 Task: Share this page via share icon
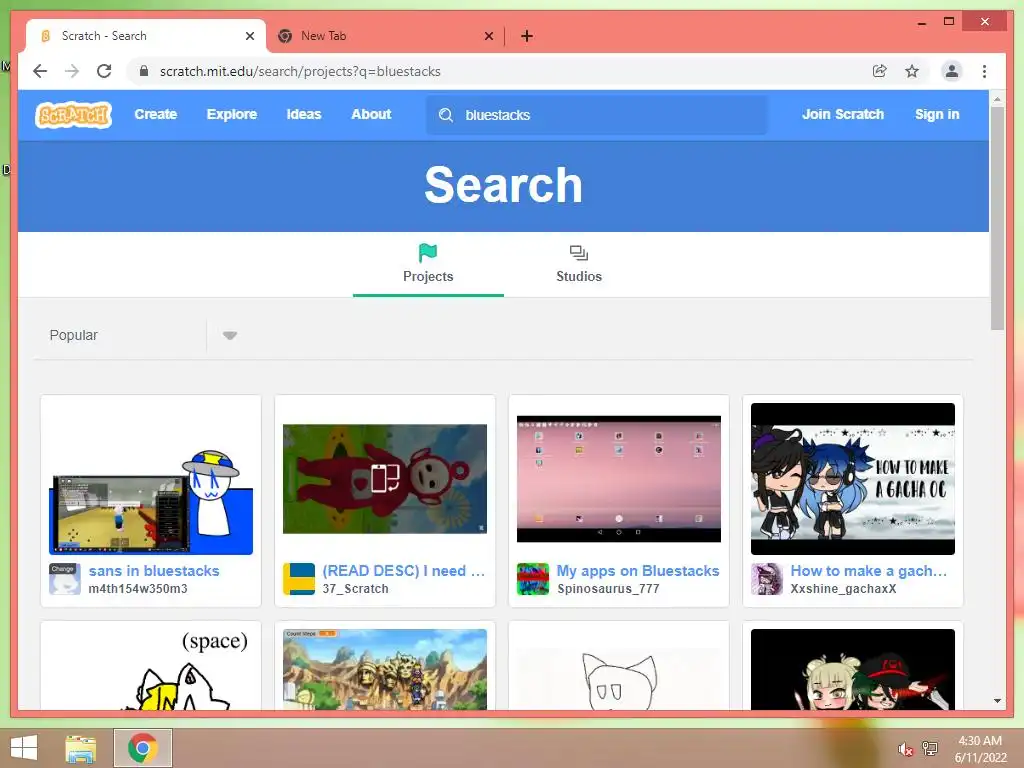pos(880,71)
